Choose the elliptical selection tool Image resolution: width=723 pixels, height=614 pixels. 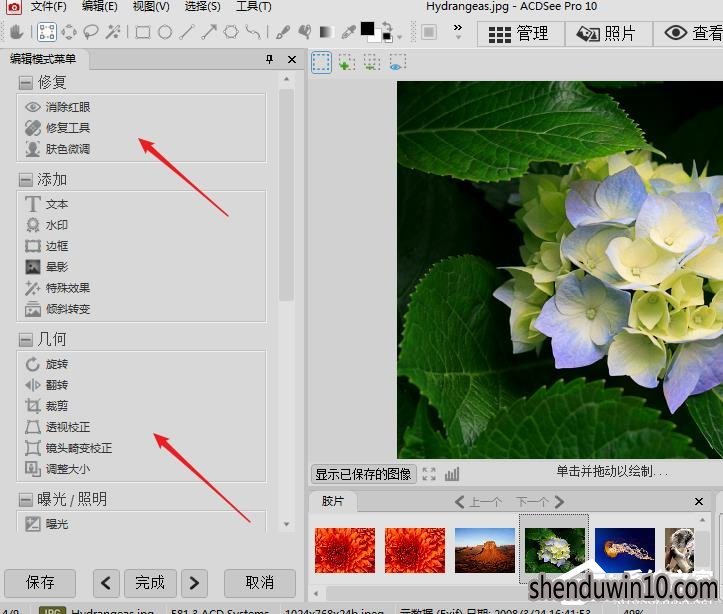point(69,32)
